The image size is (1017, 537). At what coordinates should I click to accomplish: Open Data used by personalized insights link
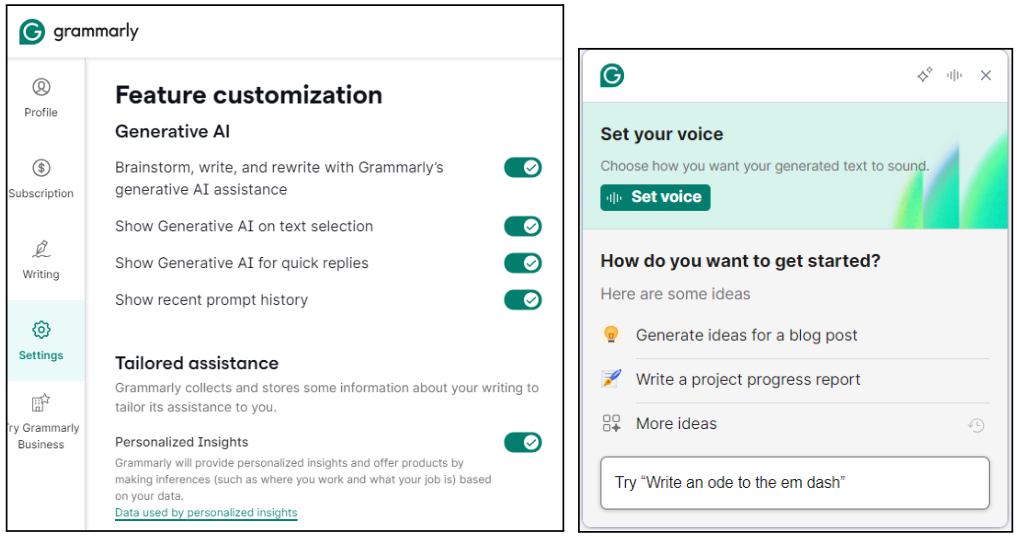pyautogui.click(x=206, y=513)
